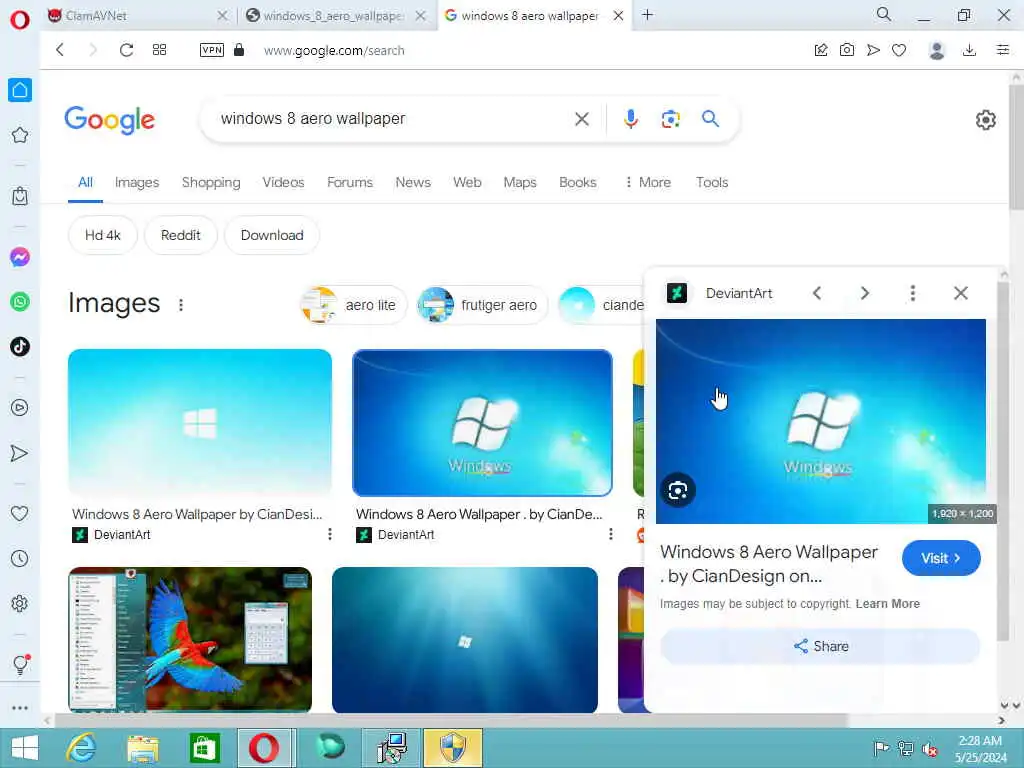
Task: Open the Speed Dial grid icon
Action: [159, 50]
